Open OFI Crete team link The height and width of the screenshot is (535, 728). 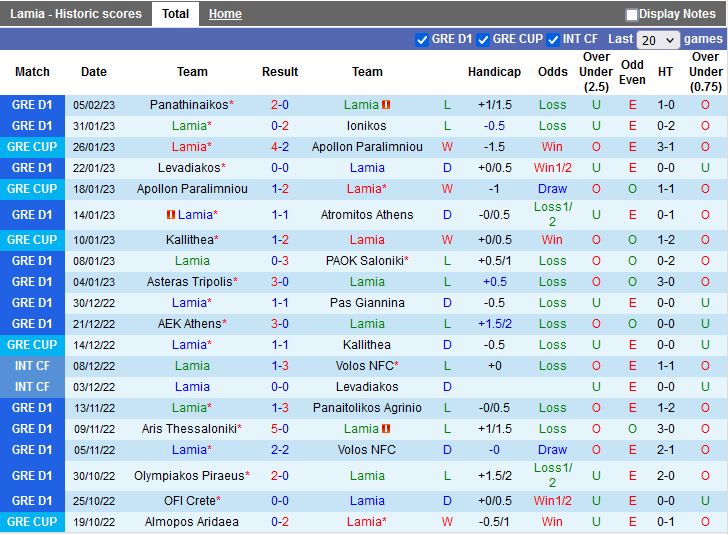[x=189, y=501]
